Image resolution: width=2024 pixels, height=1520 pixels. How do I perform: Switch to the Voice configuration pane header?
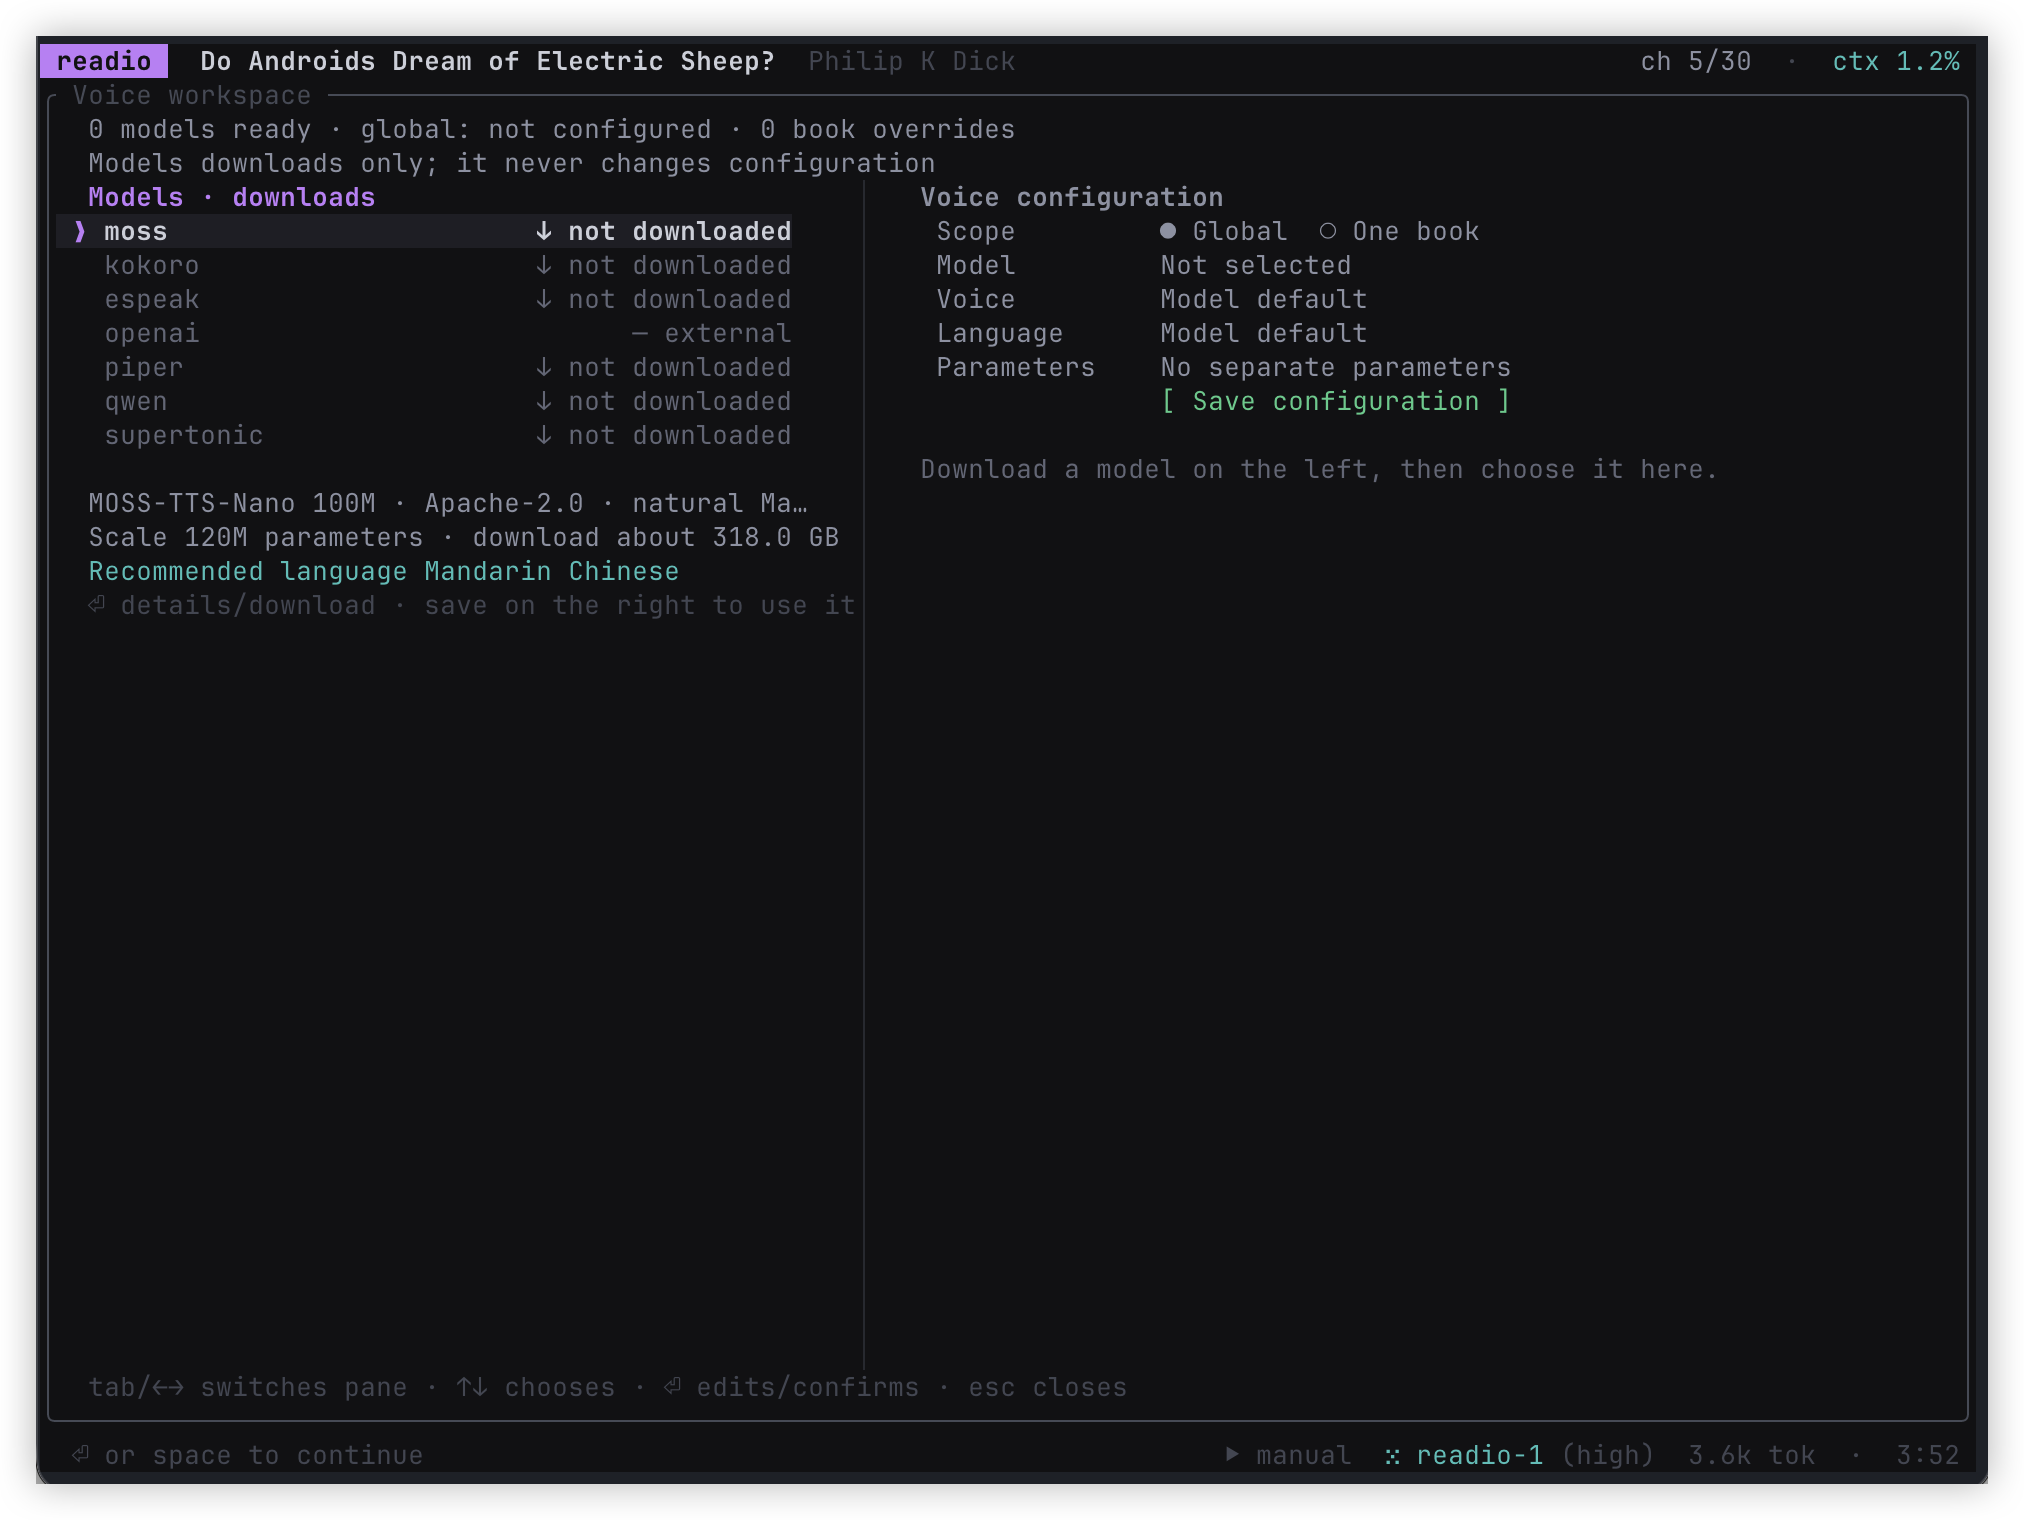pyautogui.click(x=1071, y=197)
